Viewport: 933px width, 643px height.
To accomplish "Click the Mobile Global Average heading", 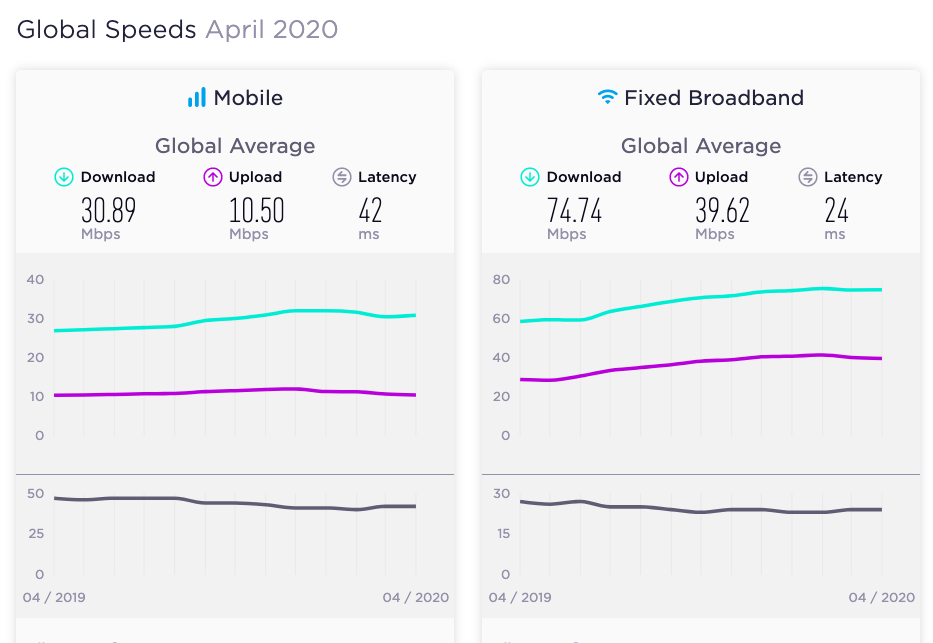I will tap(235, 146).
